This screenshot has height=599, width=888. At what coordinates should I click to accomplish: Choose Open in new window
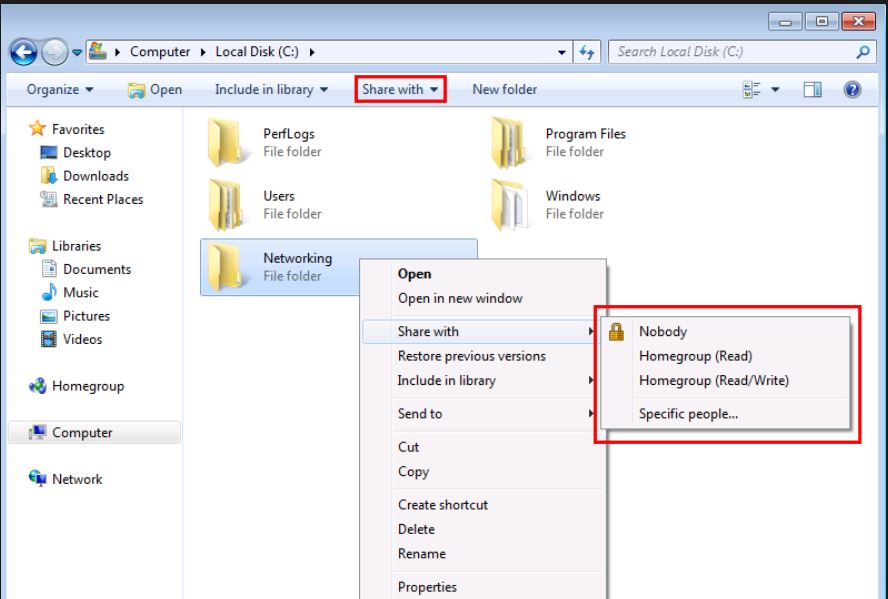(x=484, y=298)
